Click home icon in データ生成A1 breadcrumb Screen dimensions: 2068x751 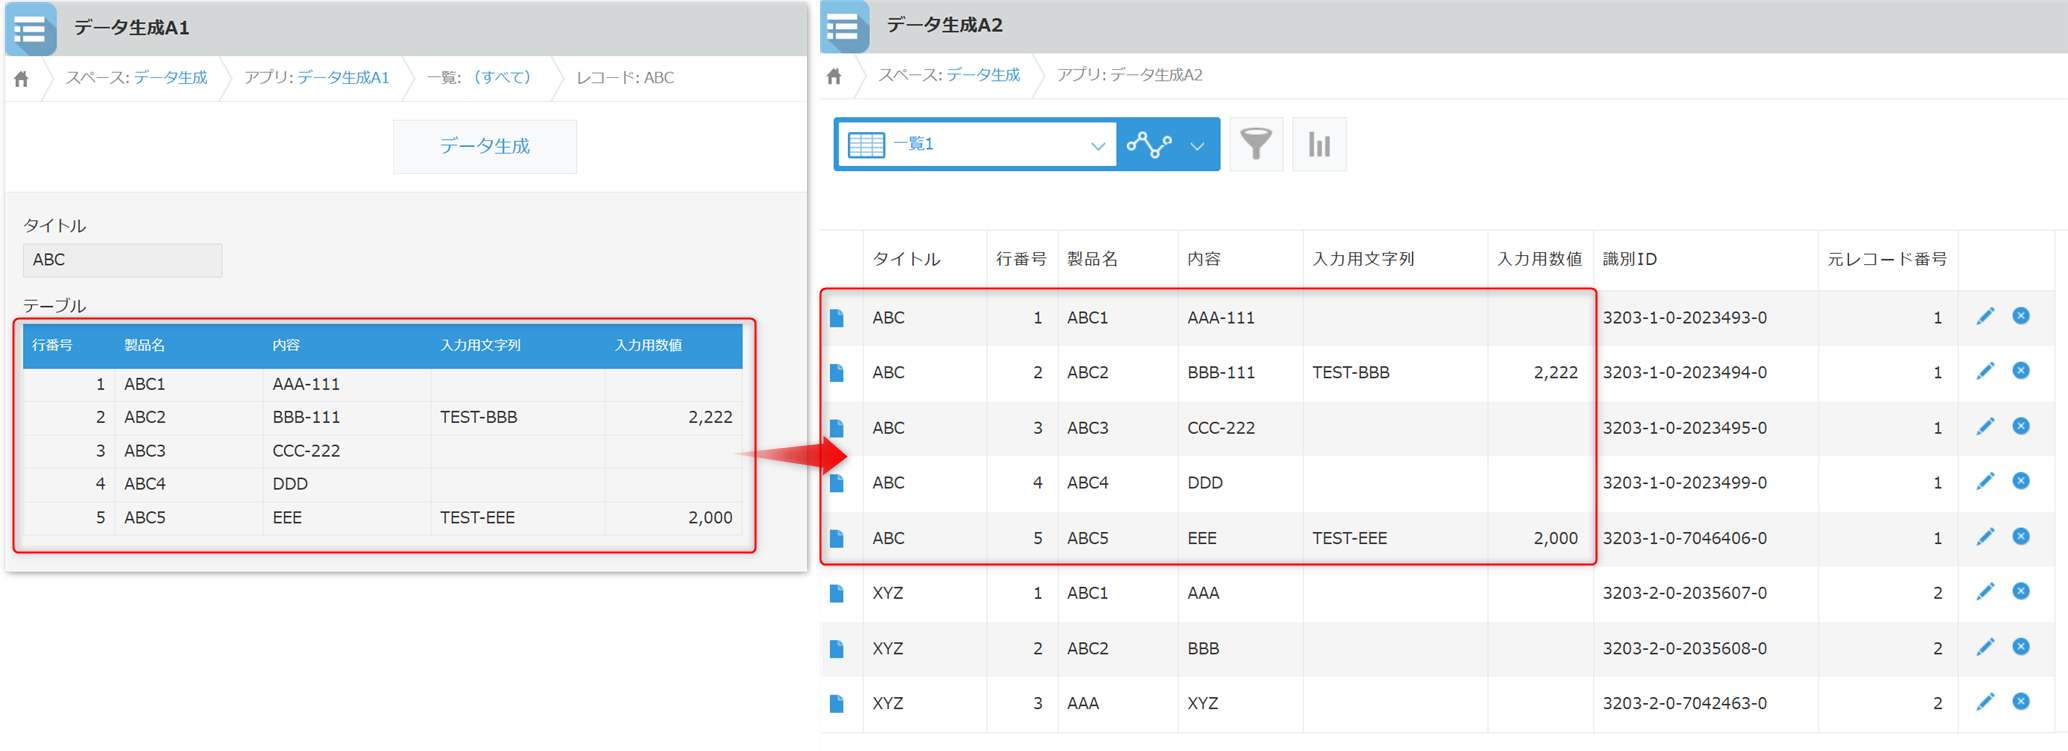22,78
